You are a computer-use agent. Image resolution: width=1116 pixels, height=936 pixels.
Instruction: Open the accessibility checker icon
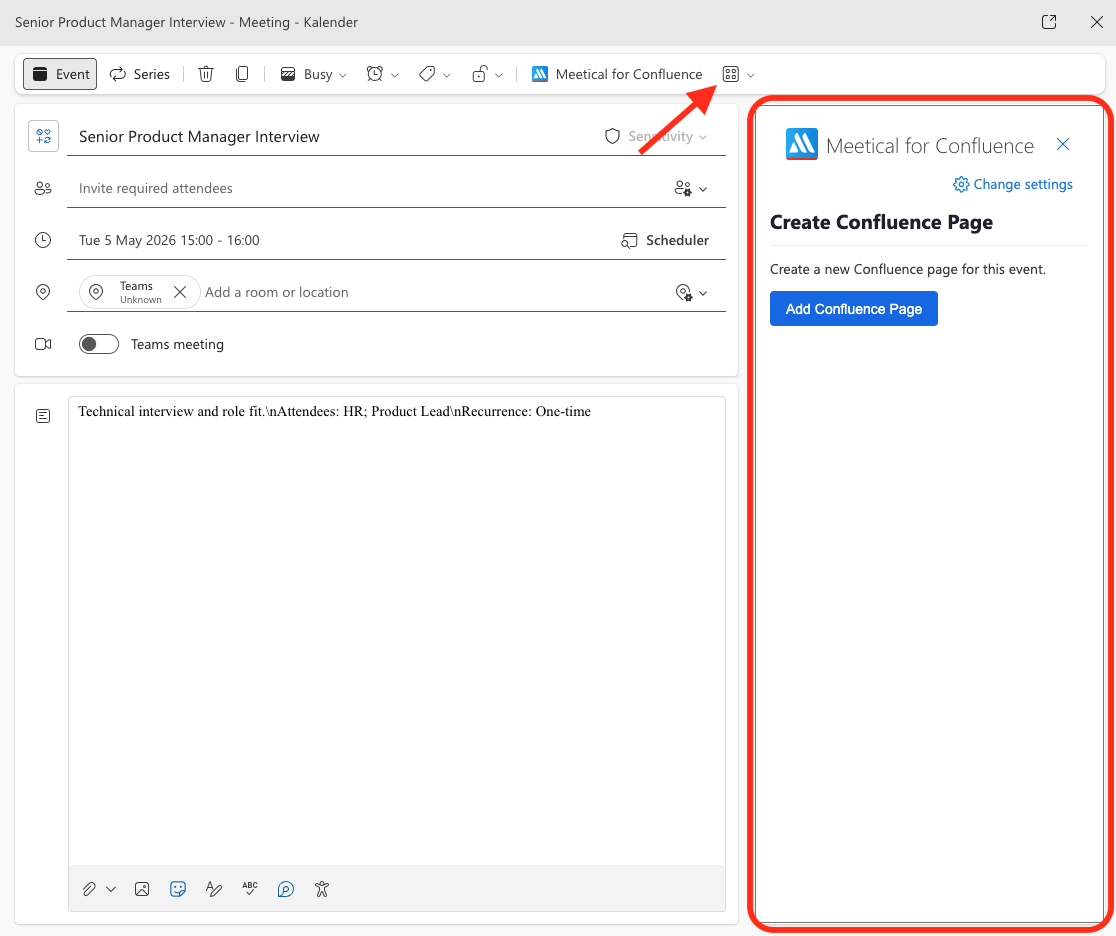322,889
